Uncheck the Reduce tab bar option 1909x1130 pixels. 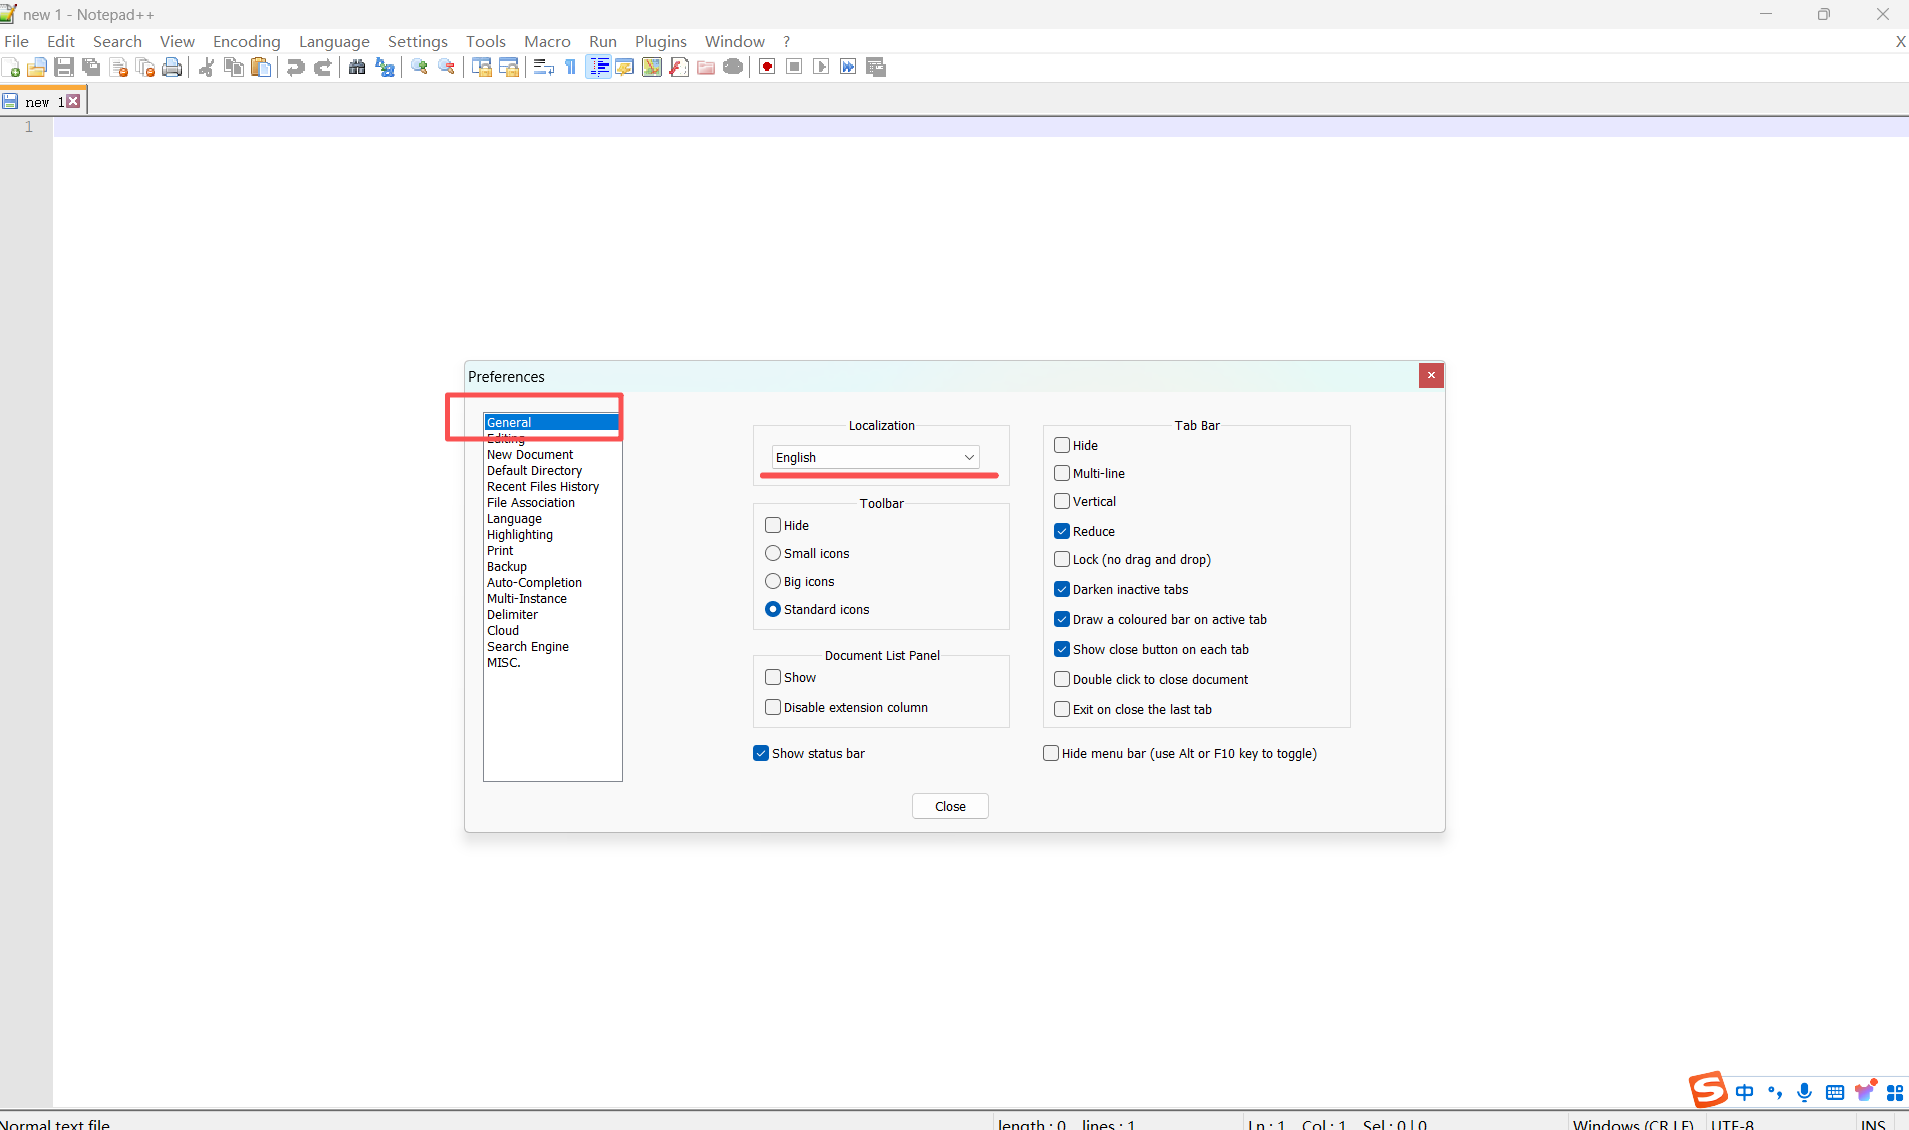[x=1062, y=531]
